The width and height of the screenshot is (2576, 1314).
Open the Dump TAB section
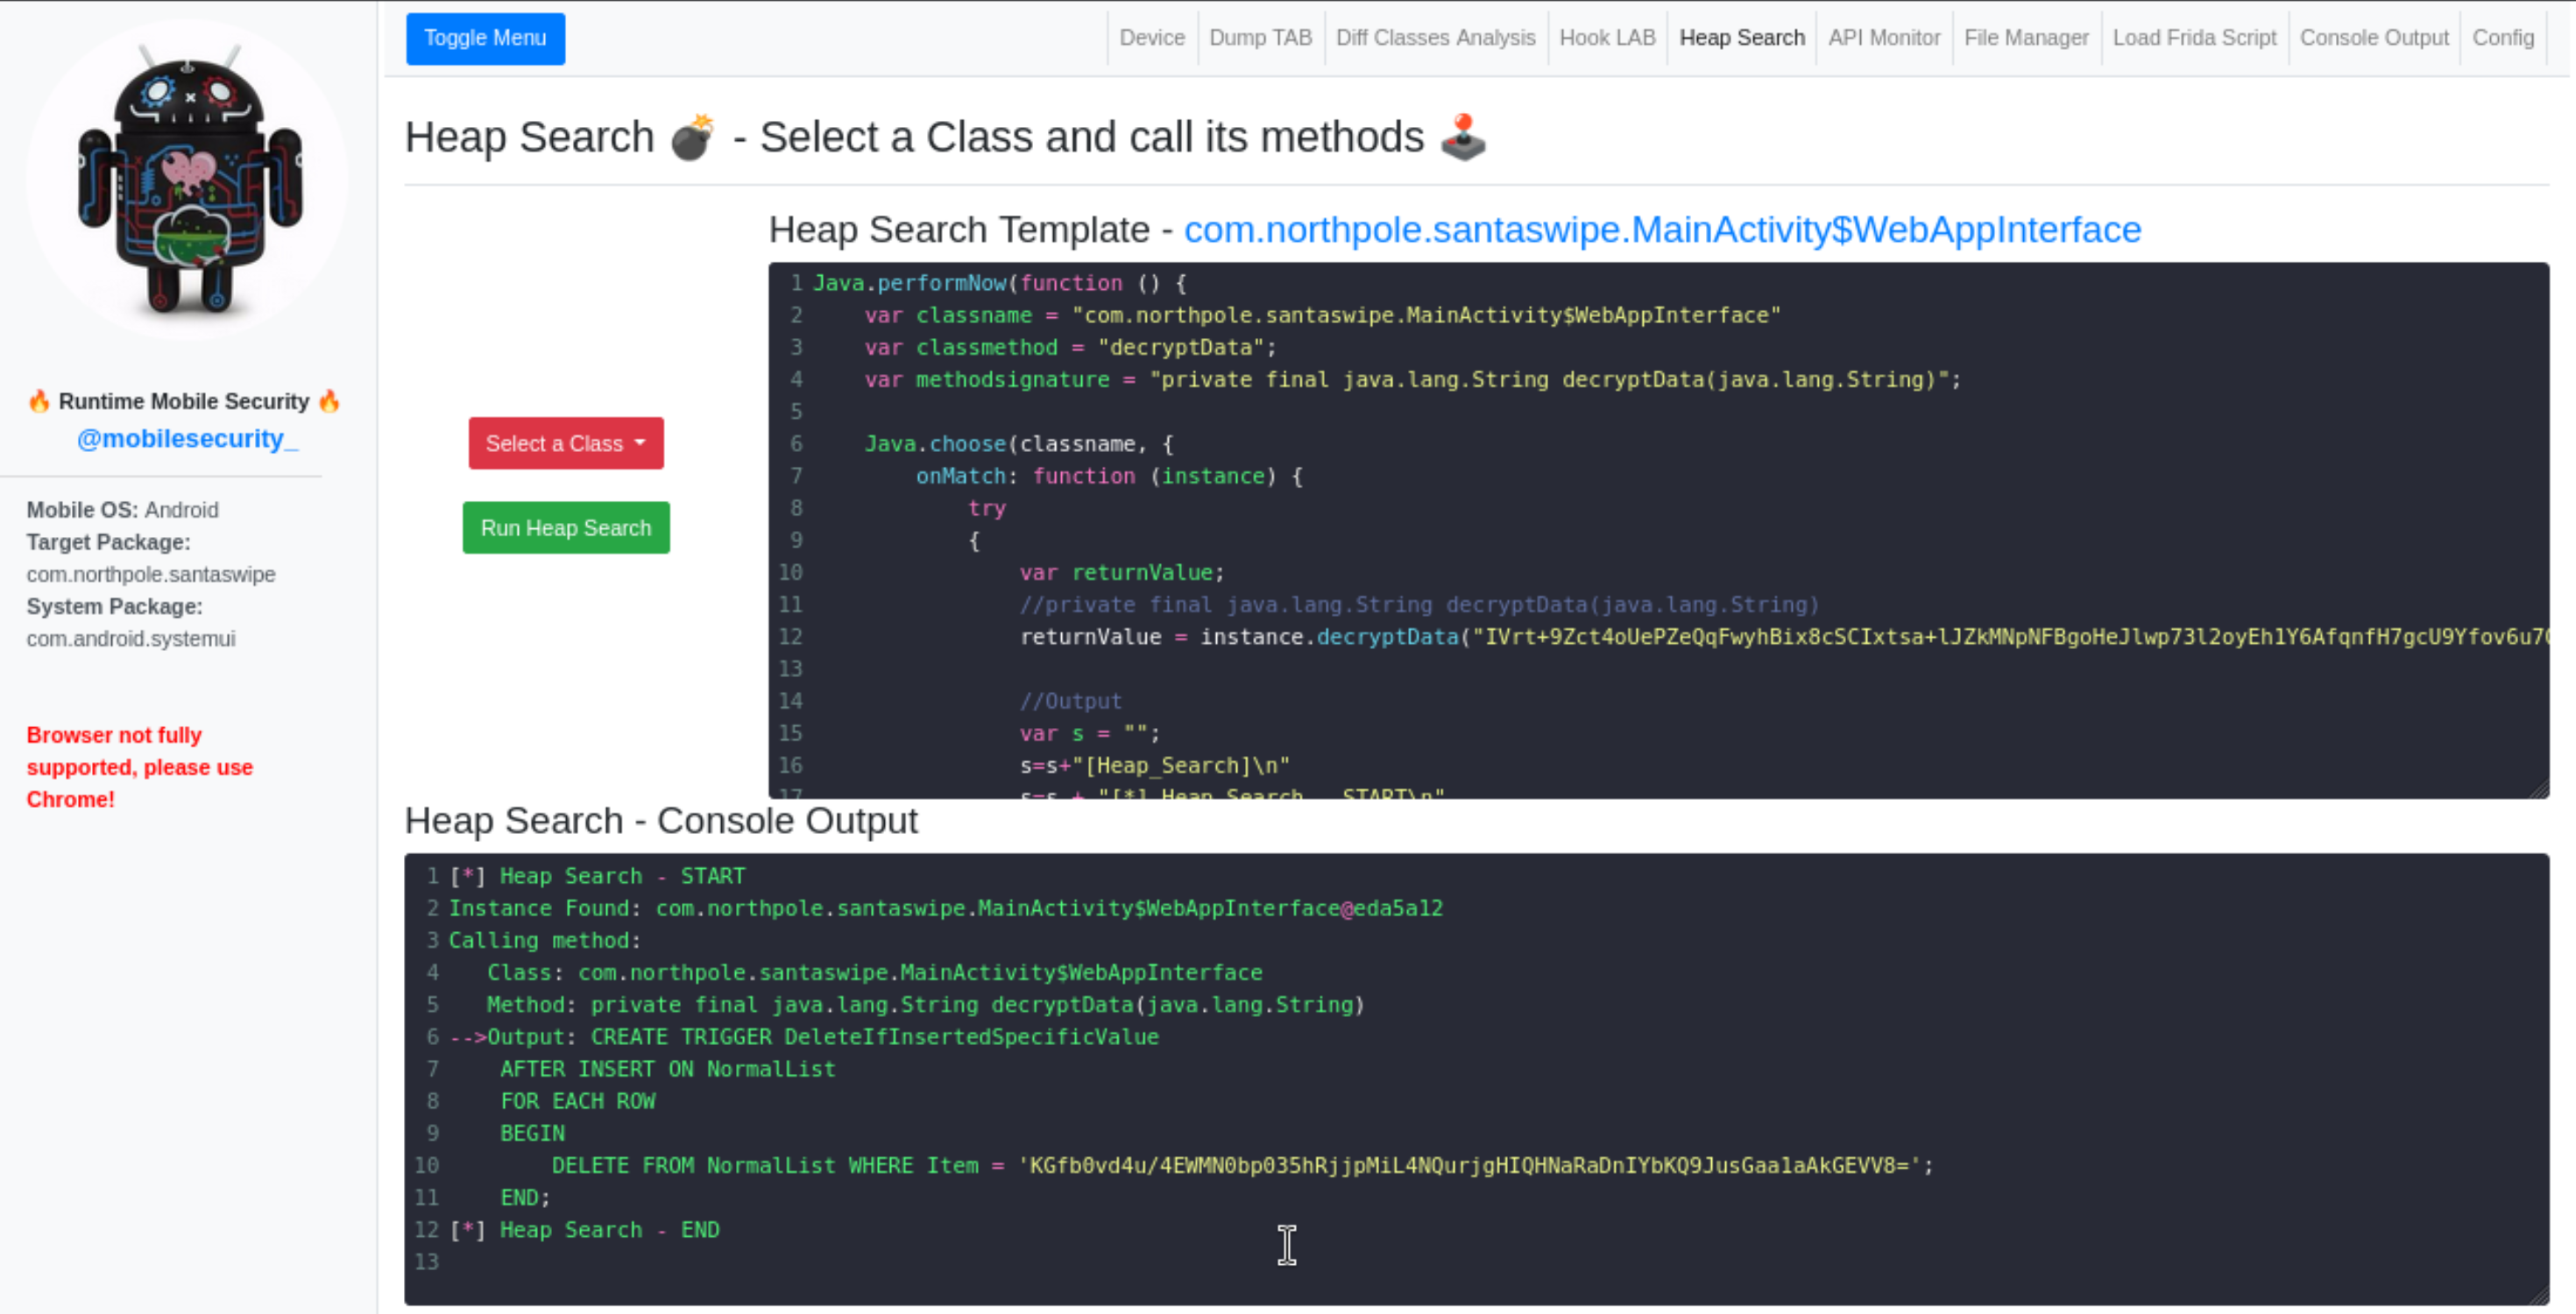[1260, 38]
